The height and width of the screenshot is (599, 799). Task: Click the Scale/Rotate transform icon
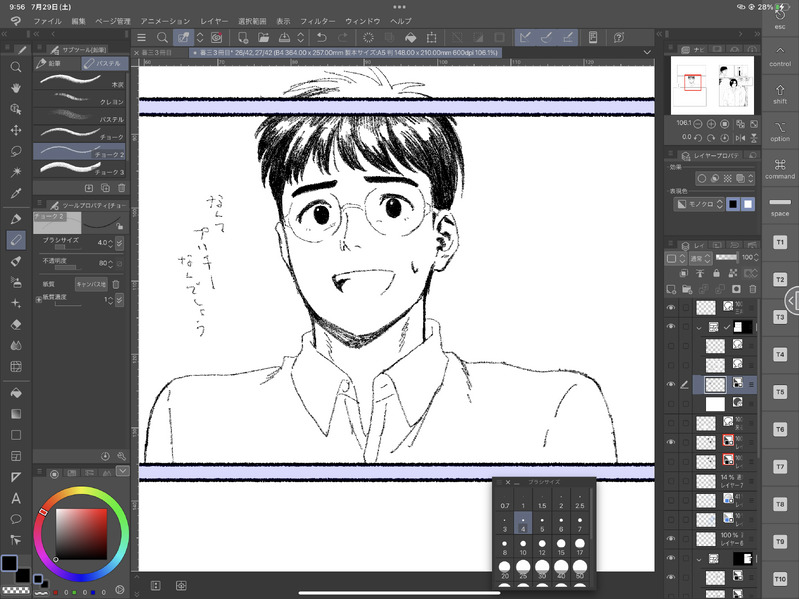(432, 38)
